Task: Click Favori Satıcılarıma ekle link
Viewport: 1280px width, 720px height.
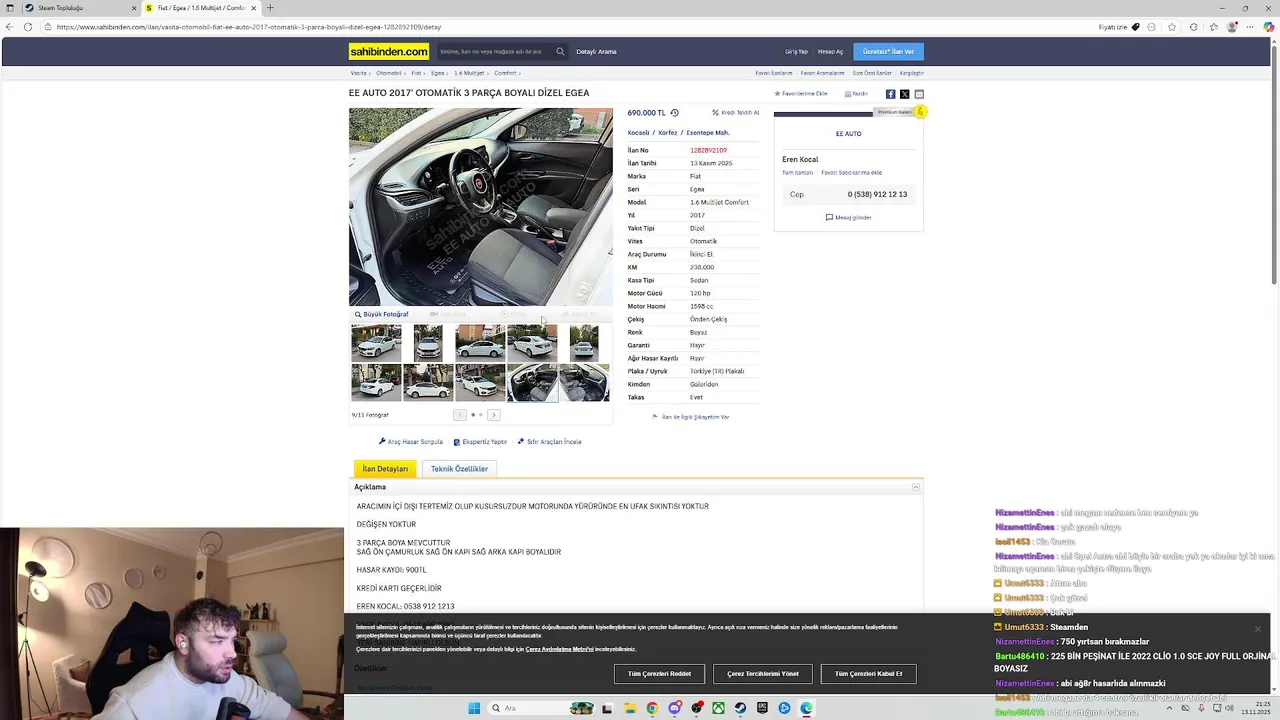Action: [852, 173]
